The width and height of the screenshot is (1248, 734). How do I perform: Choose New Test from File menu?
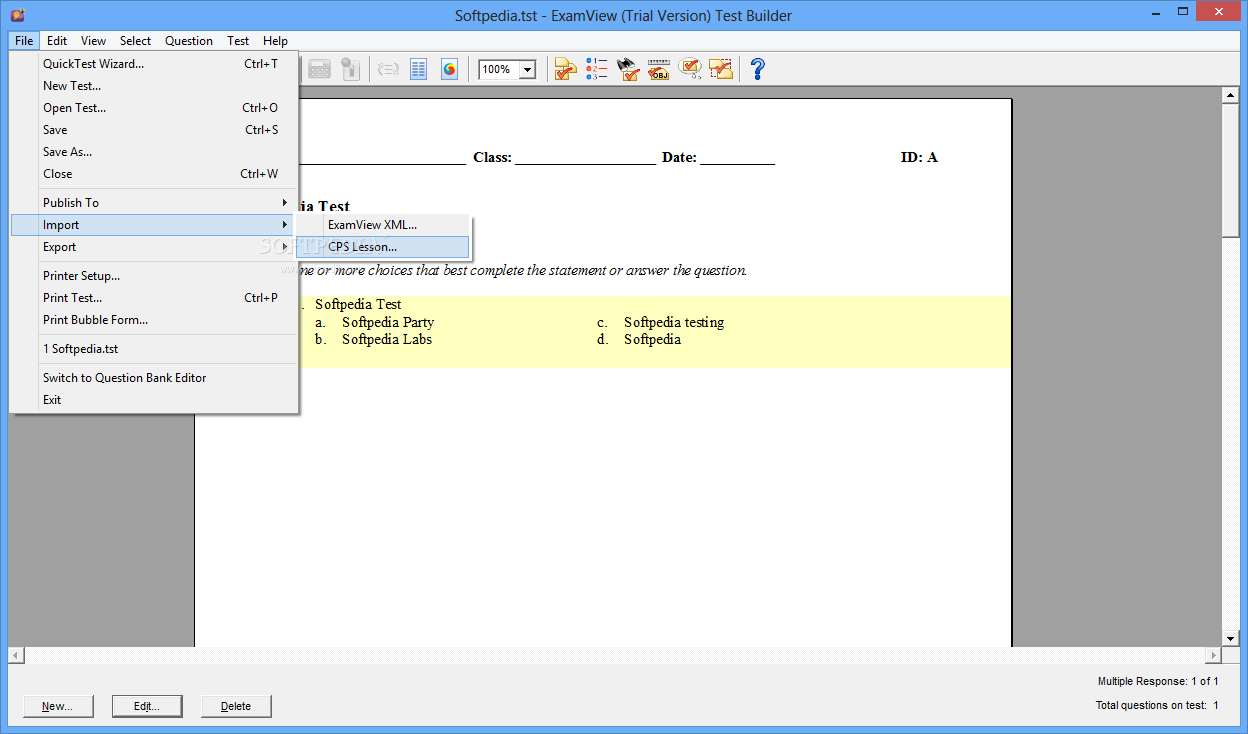[x=154, y=86]
